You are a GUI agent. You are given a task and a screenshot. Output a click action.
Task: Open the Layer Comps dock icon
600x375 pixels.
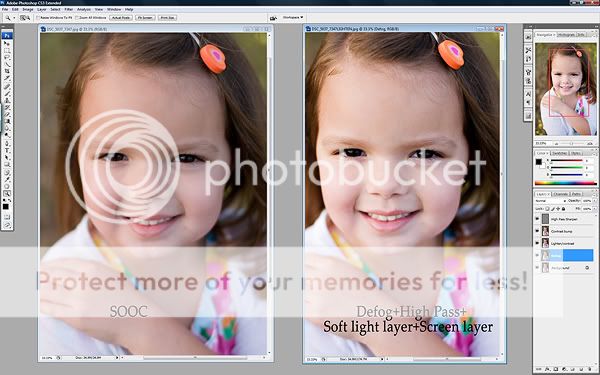528,116
